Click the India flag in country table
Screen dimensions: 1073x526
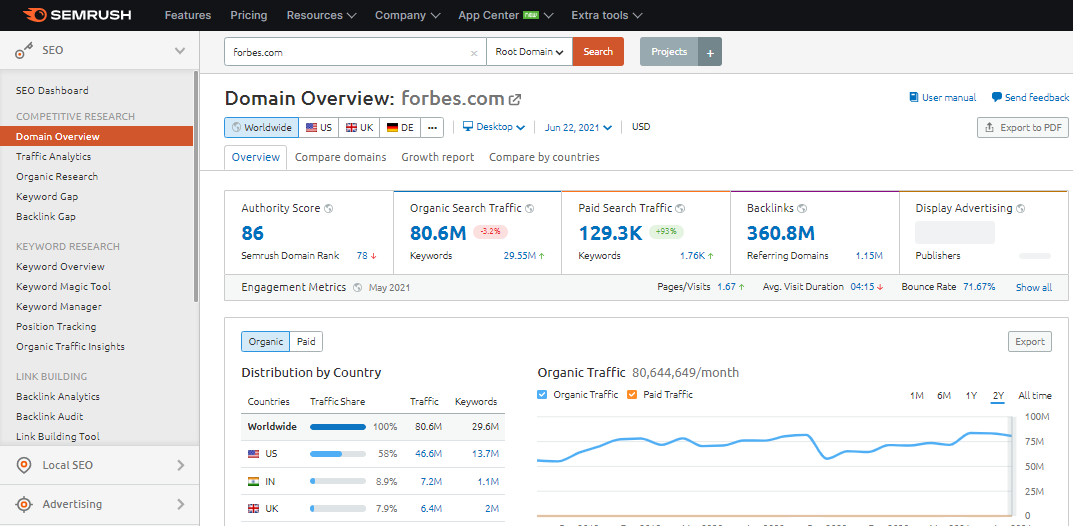tap(253, 482)
